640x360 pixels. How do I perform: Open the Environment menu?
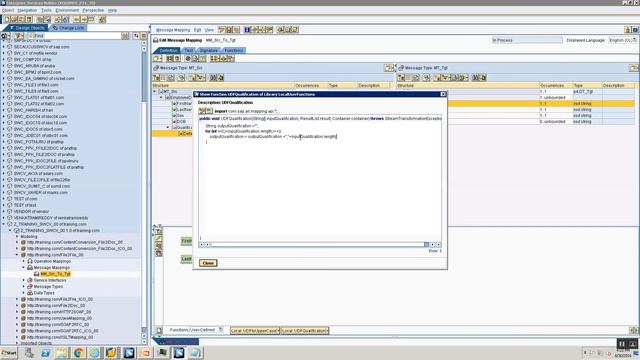point(67,10)
